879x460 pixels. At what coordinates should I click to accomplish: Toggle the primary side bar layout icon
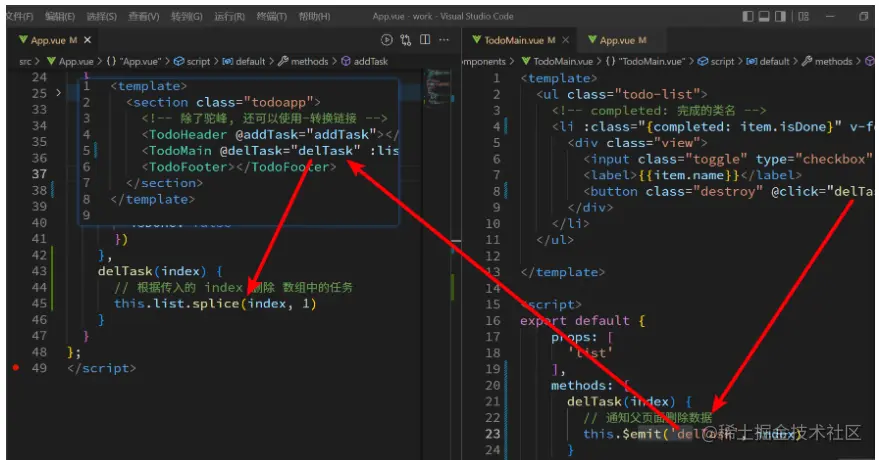748,16
